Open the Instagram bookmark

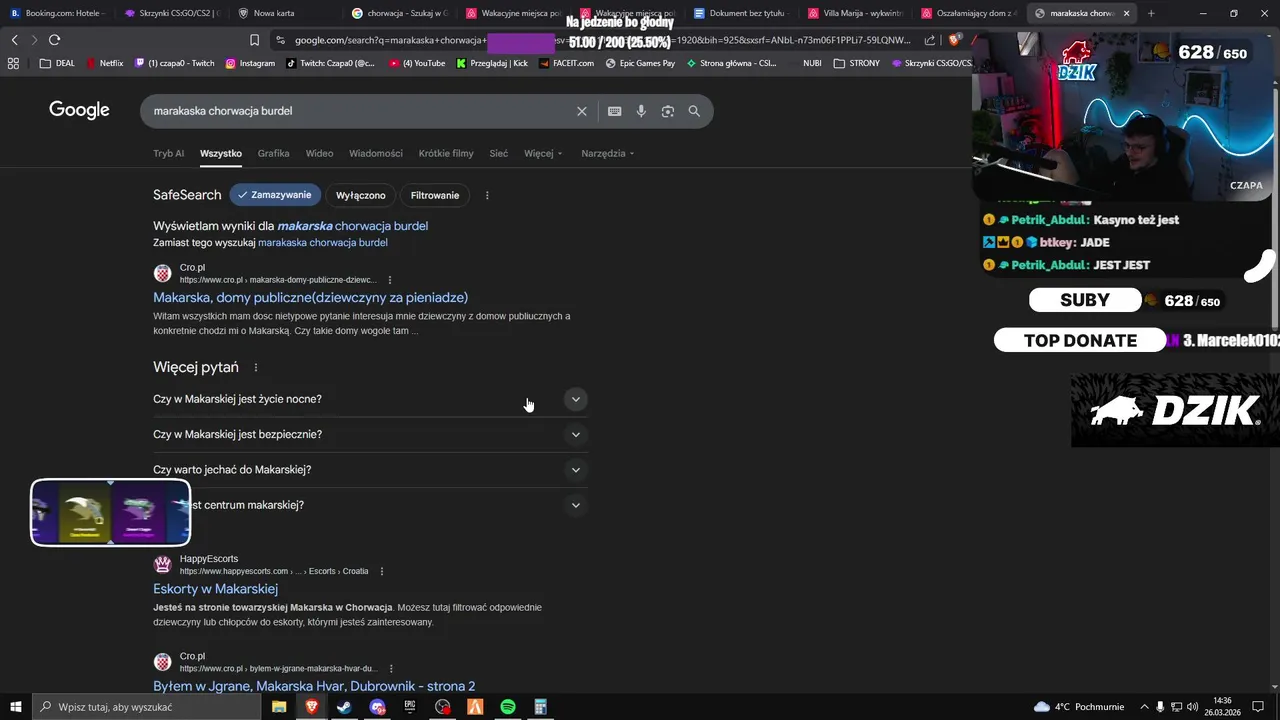tap(250, 63)
